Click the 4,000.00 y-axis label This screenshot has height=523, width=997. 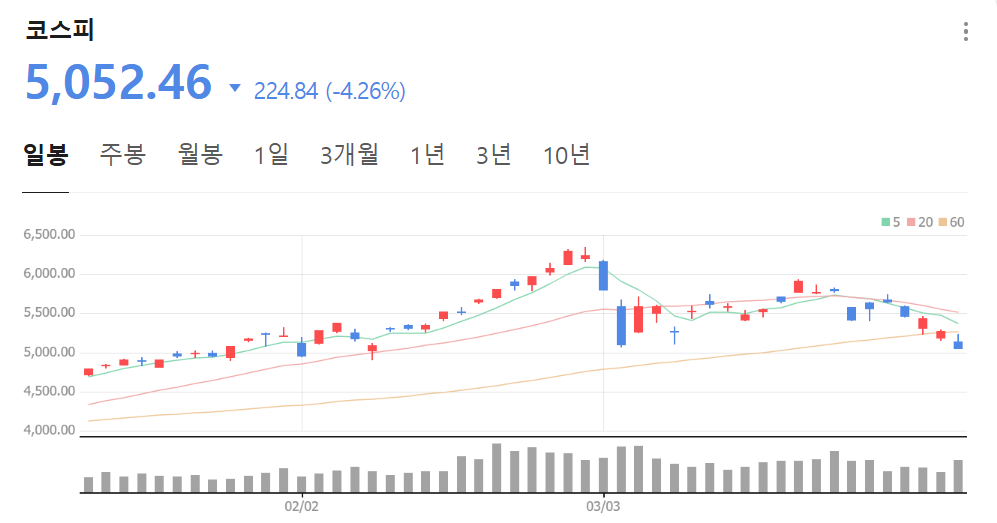49,430
